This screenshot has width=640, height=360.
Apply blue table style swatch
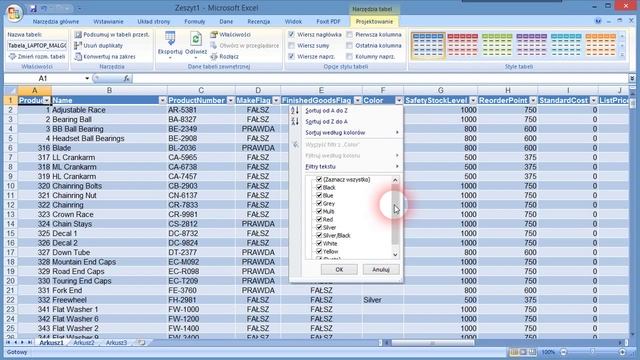[428, 46]
